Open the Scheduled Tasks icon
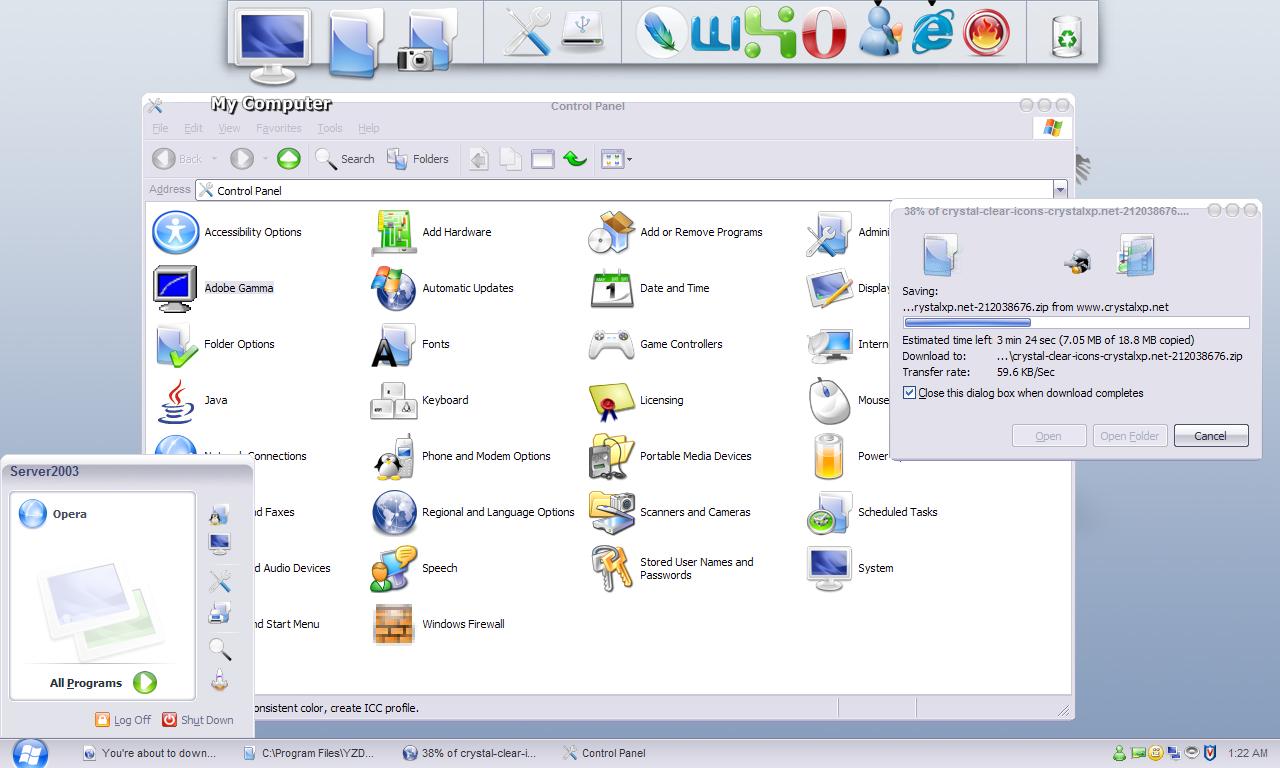The height and width of the screenshot is (768, 1280). coord(829,512)
